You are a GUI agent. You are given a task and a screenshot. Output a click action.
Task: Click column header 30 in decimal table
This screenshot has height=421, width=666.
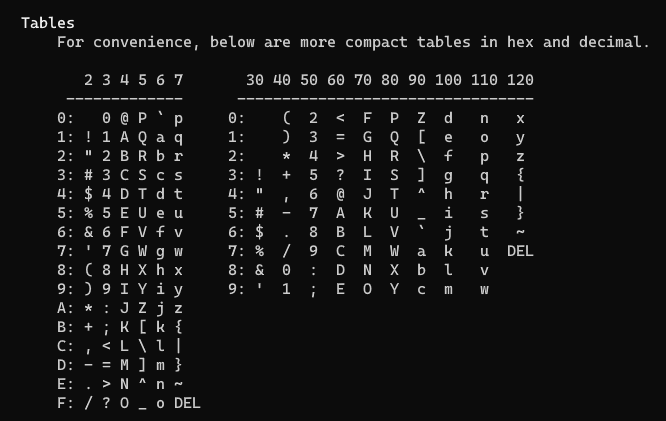(x=255, y=80)
